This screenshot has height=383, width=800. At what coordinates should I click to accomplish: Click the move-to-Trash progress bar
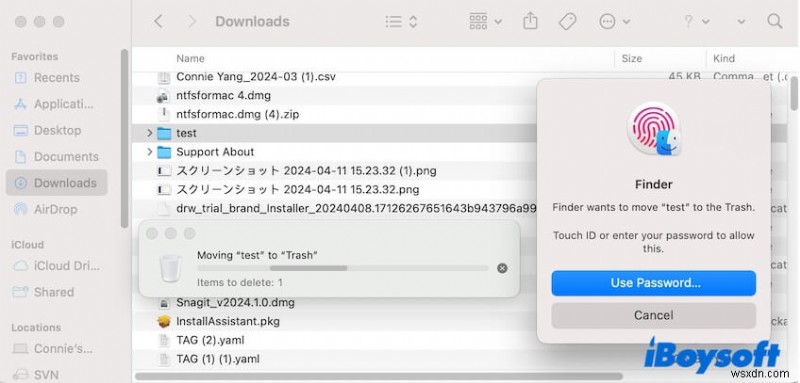(342, 268)
